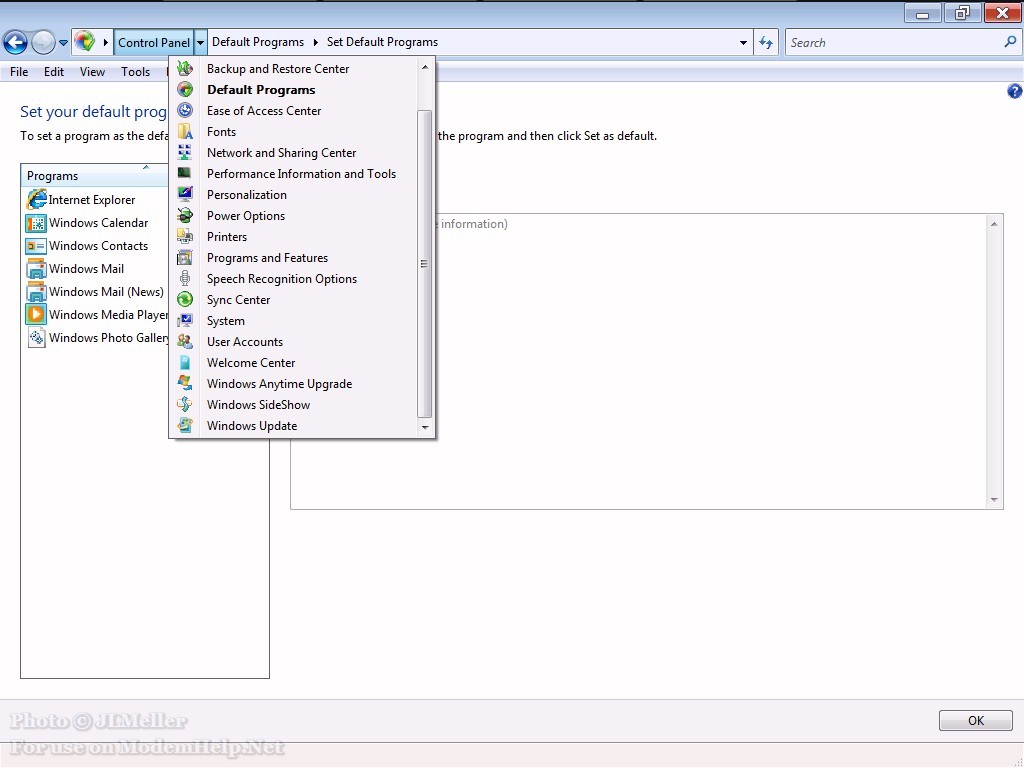This screenshot has width=1024, height=768.
Task: Click the Windows Calendar program icon
Action: [x=36, y=223]
